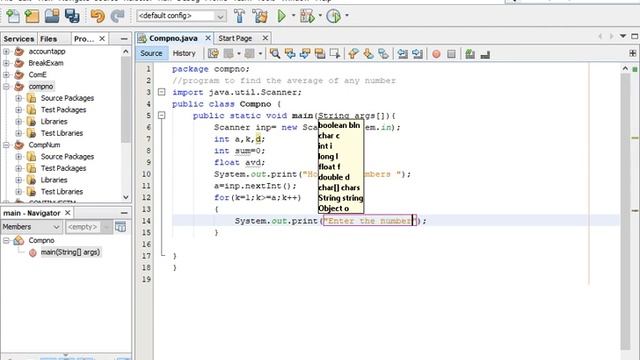Select the Compno.java editor tab
The width and height of the screenshot is (640, 360).
pyautogui.click(x=173, y=38)
